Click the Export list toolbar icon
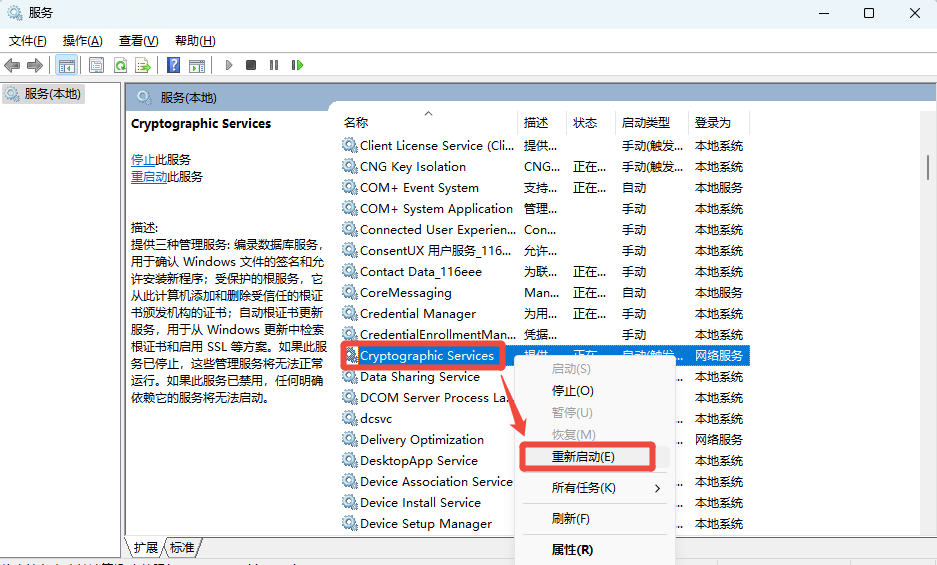 143,65
